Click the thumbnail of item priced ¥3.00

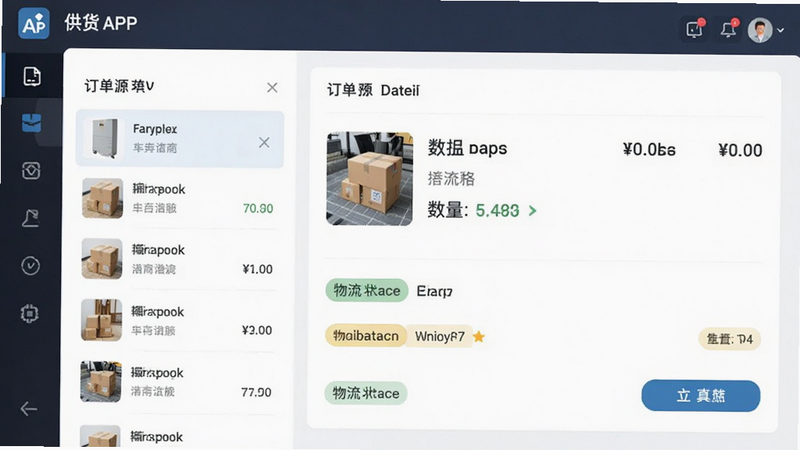[x=102, y=320]
